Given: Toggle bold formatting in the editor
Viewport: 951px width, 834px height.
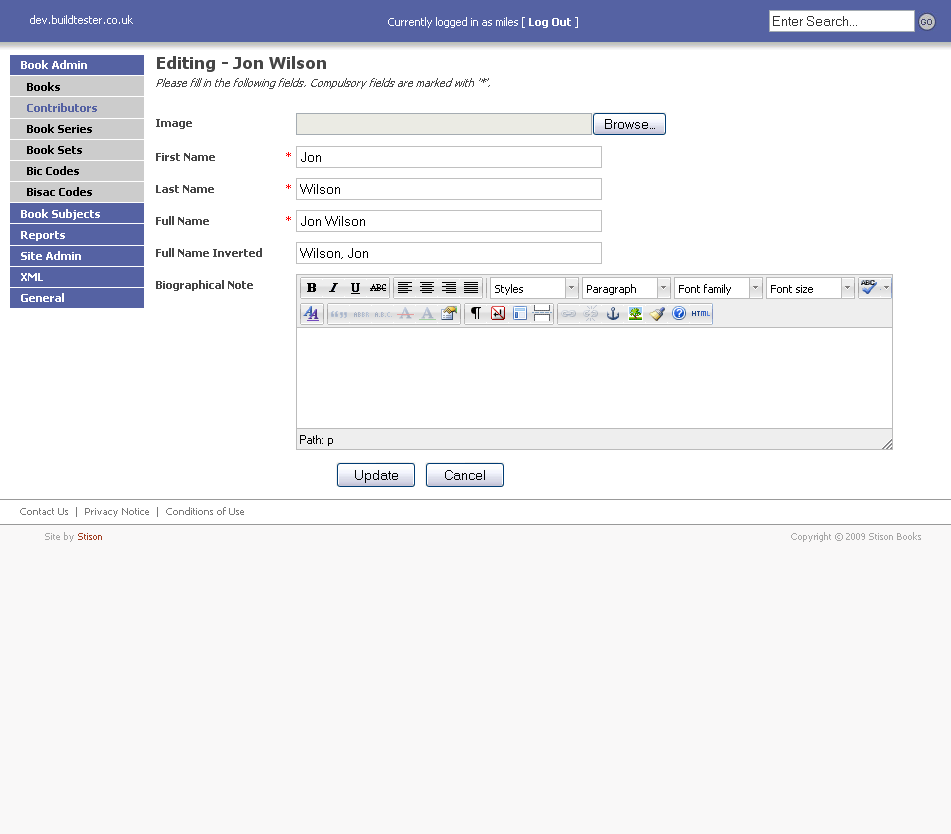Looking at the screenshot, I should tap(312, 288).
